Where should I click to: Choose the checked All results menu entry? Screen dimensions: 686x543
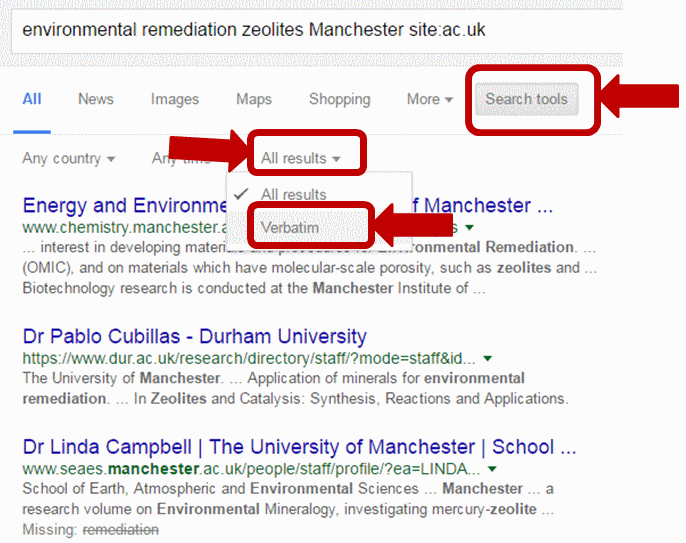click(294, 194)
